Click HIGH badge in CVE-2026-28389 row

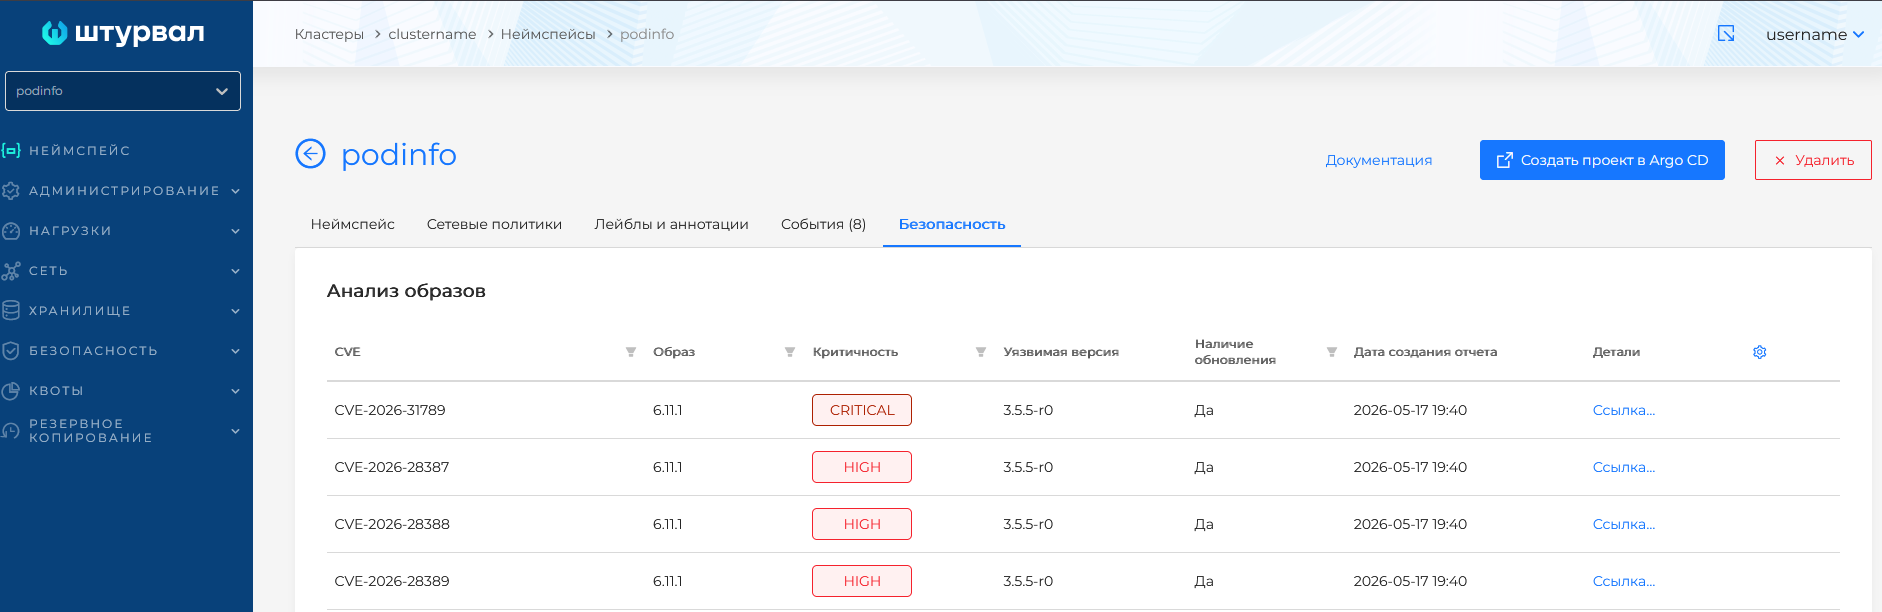pos(862,581)
